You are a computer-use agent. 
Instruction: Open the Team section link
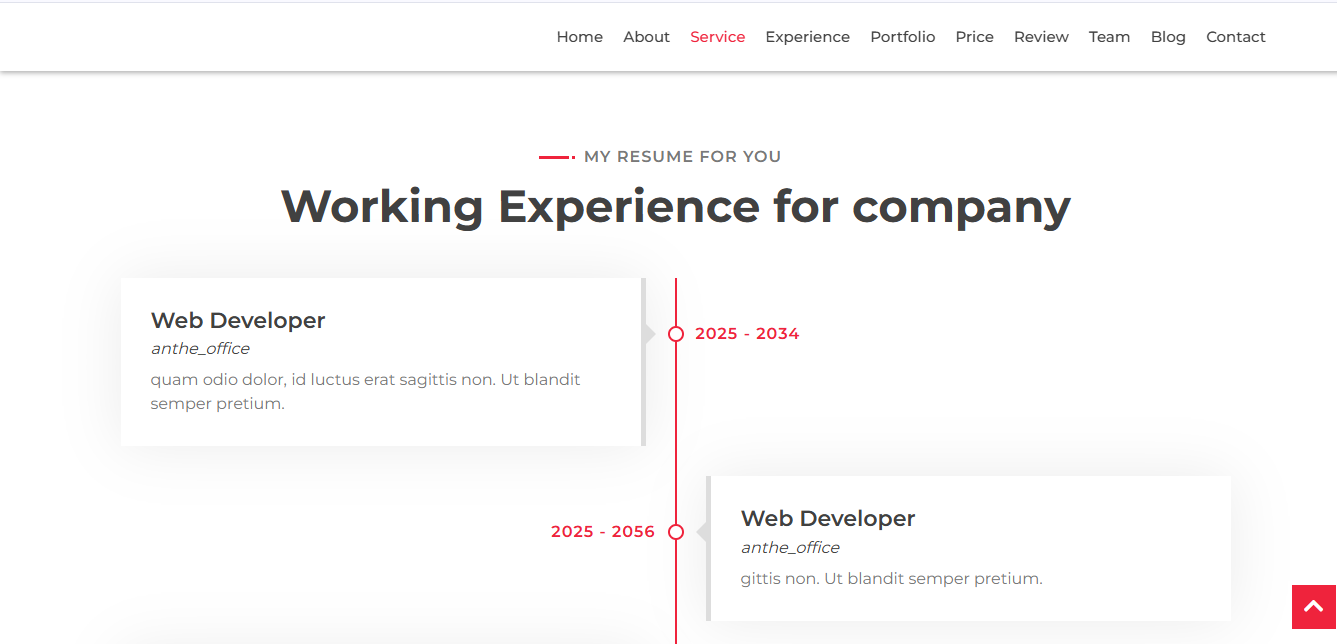1109,37
